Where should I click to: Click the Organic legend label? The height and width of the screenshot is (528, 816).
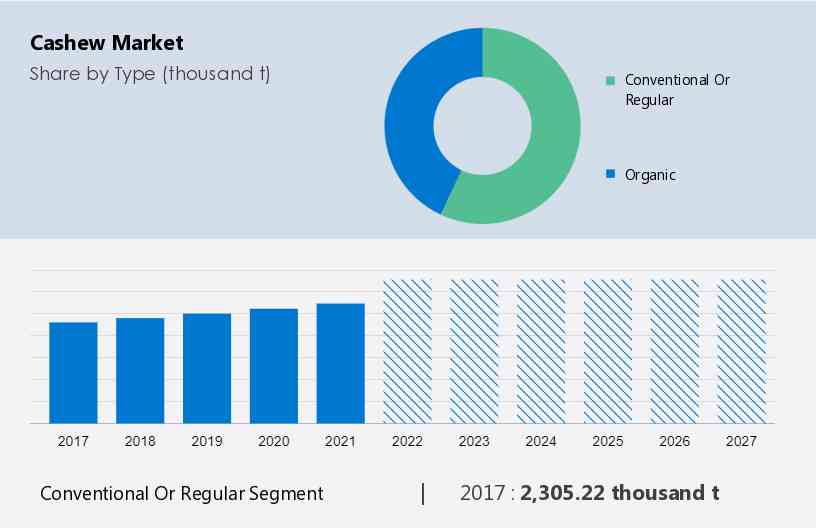pyautogui.click(x=650, y=175)
